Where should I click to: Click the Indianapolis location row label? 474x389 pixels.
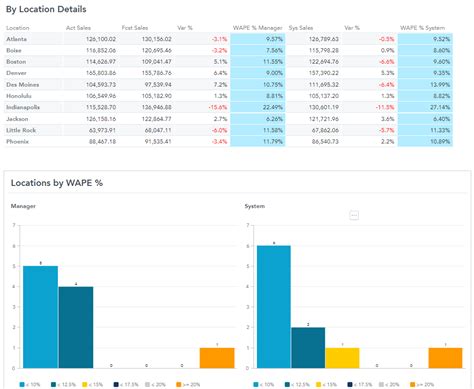tap(23, 107)
